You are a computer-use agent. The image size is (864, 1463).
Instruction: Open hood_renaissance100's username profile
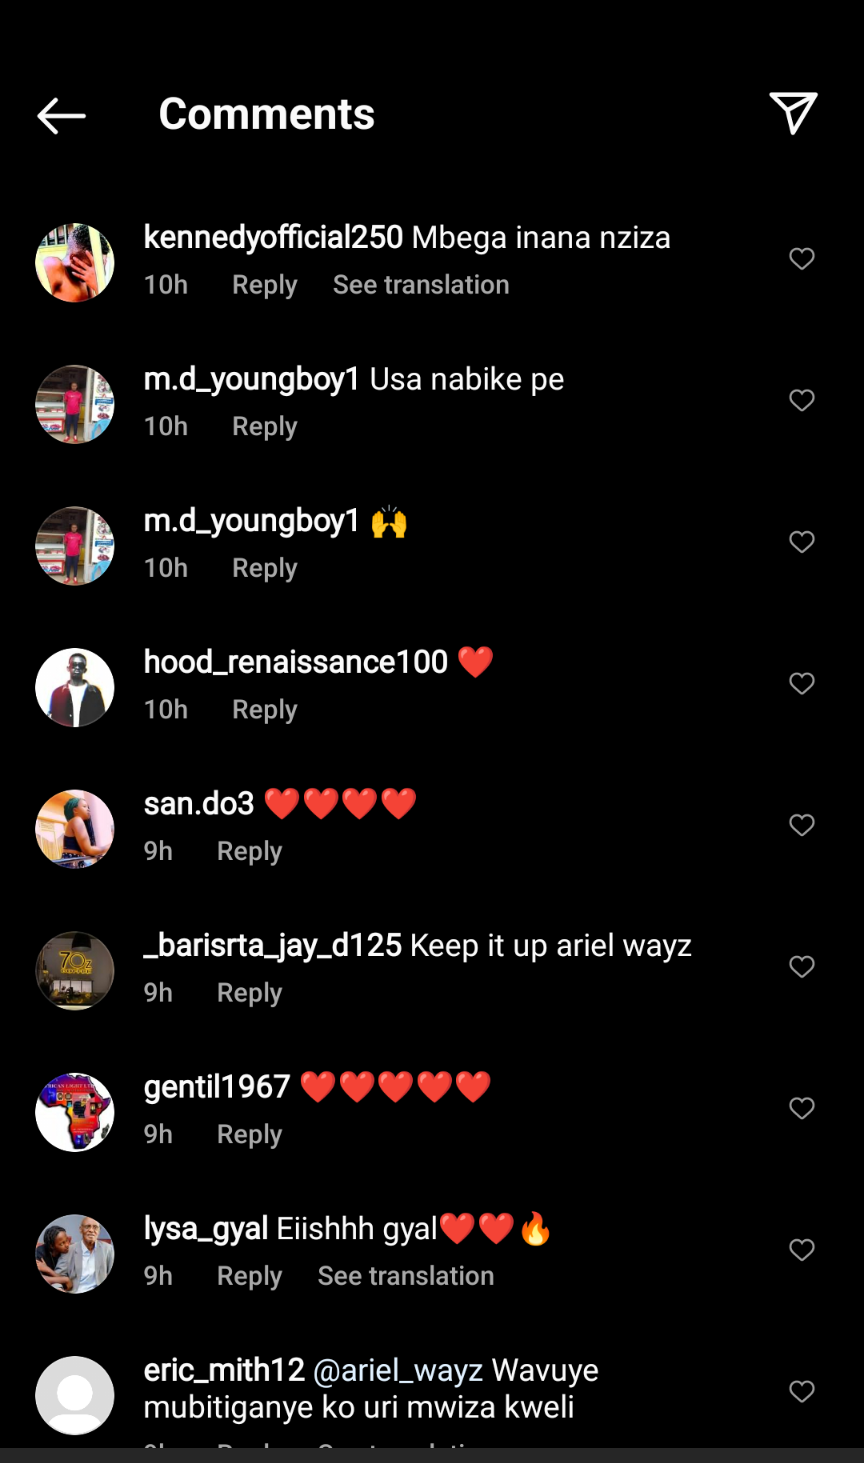(296, 662)
